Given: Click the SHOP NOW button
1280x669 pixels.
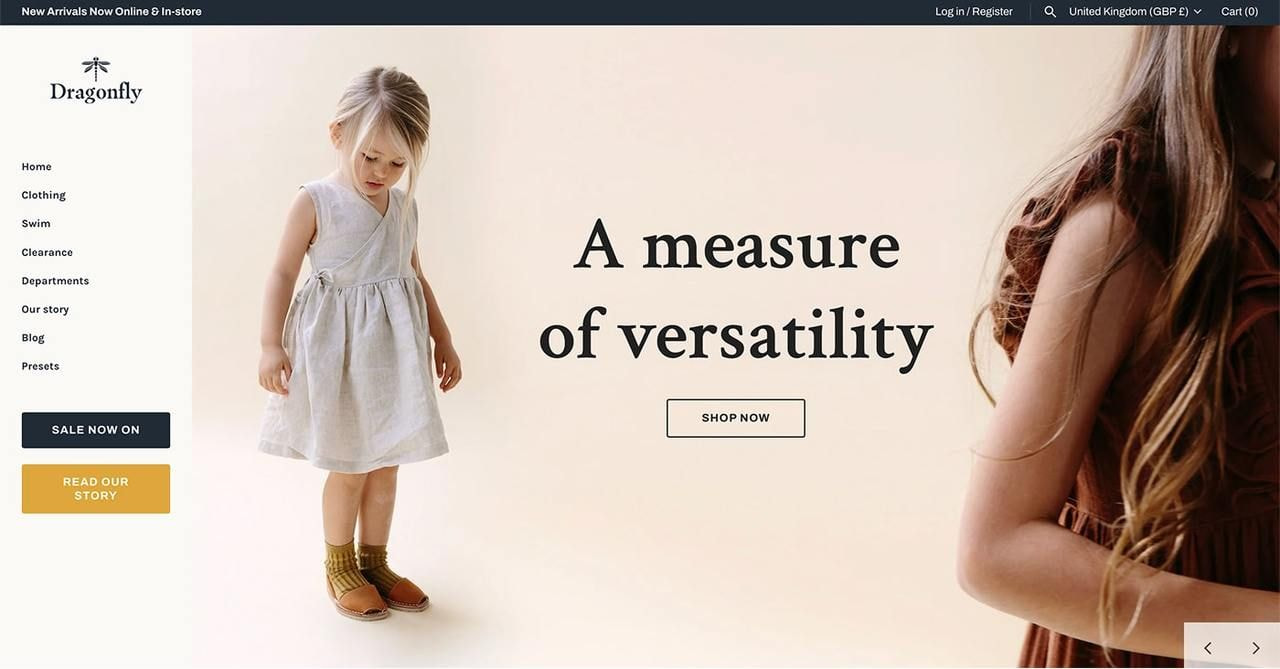Looking at the screenshot, I should [736, 418].
